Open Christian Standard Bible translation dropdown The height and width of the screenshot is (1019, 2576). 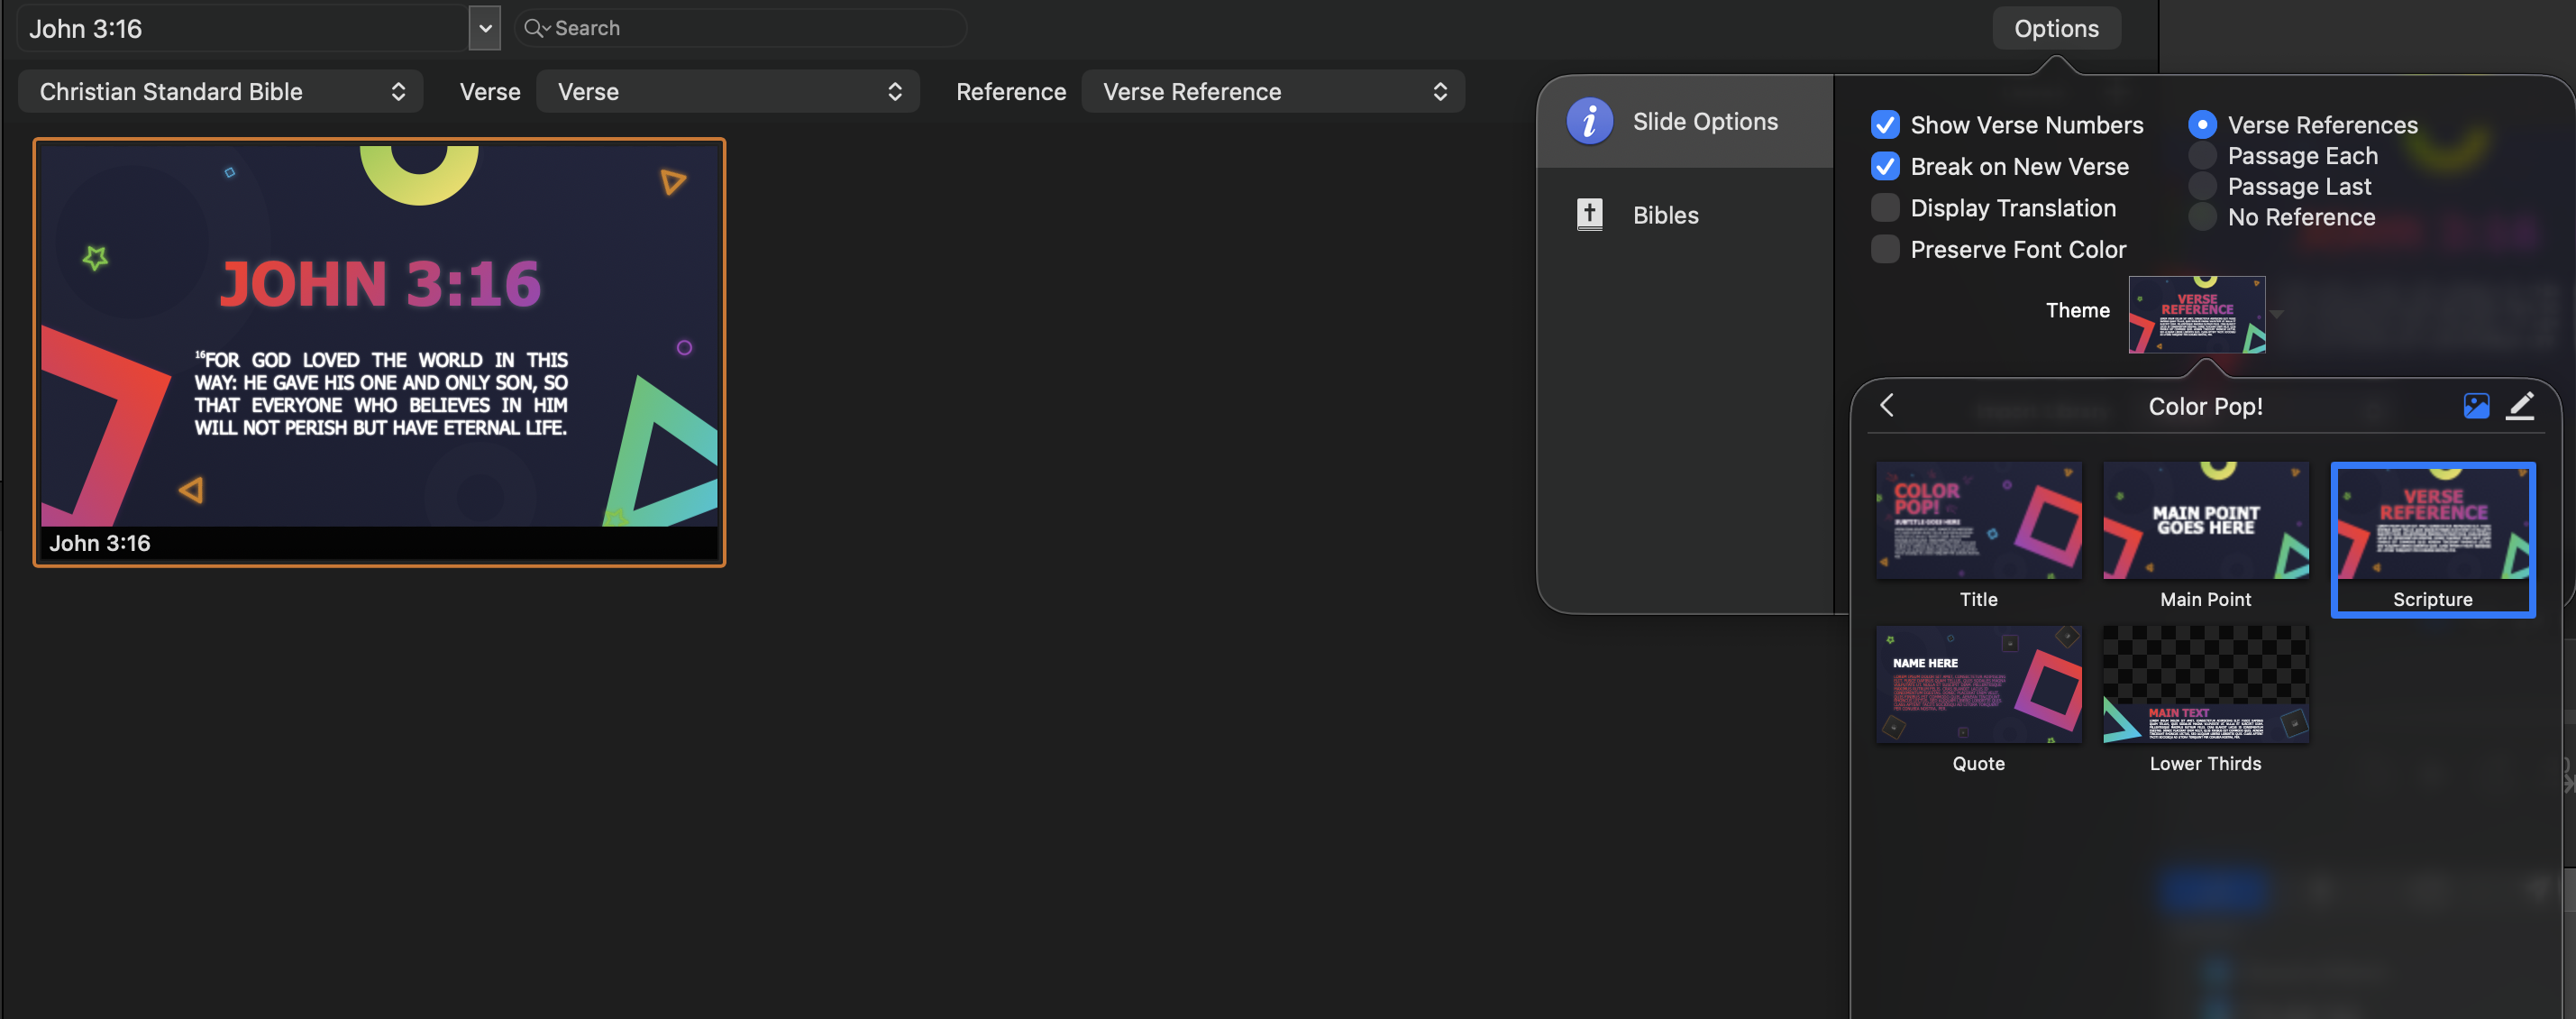[221, 92]
